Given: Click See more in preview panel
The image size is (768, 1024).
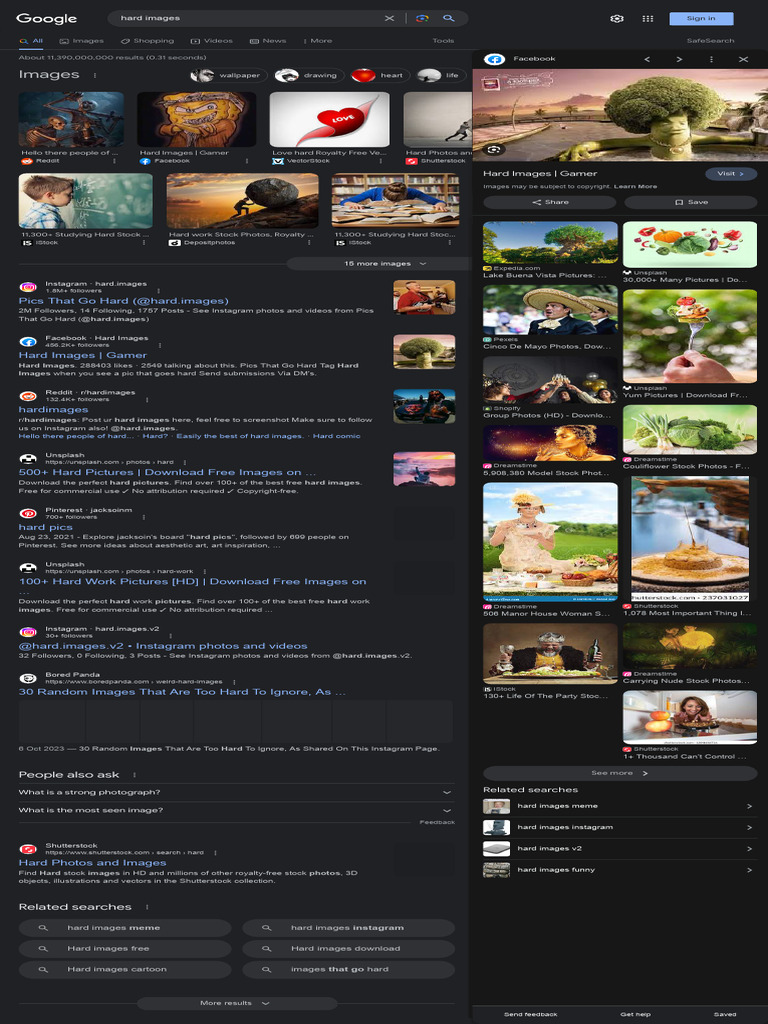Looking at the screenshot, I should point(620,773).
